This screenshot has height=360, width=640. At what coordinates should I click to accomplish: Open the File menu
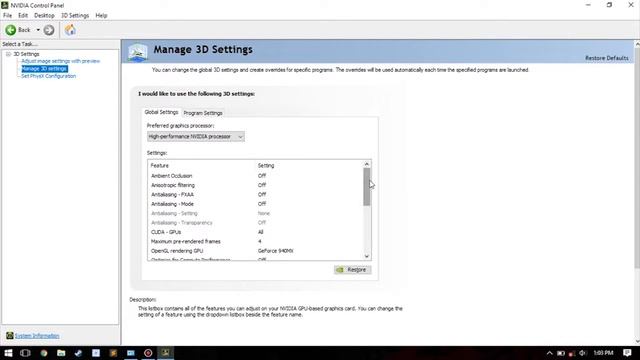pyautogui.click(x=7, y=16)
